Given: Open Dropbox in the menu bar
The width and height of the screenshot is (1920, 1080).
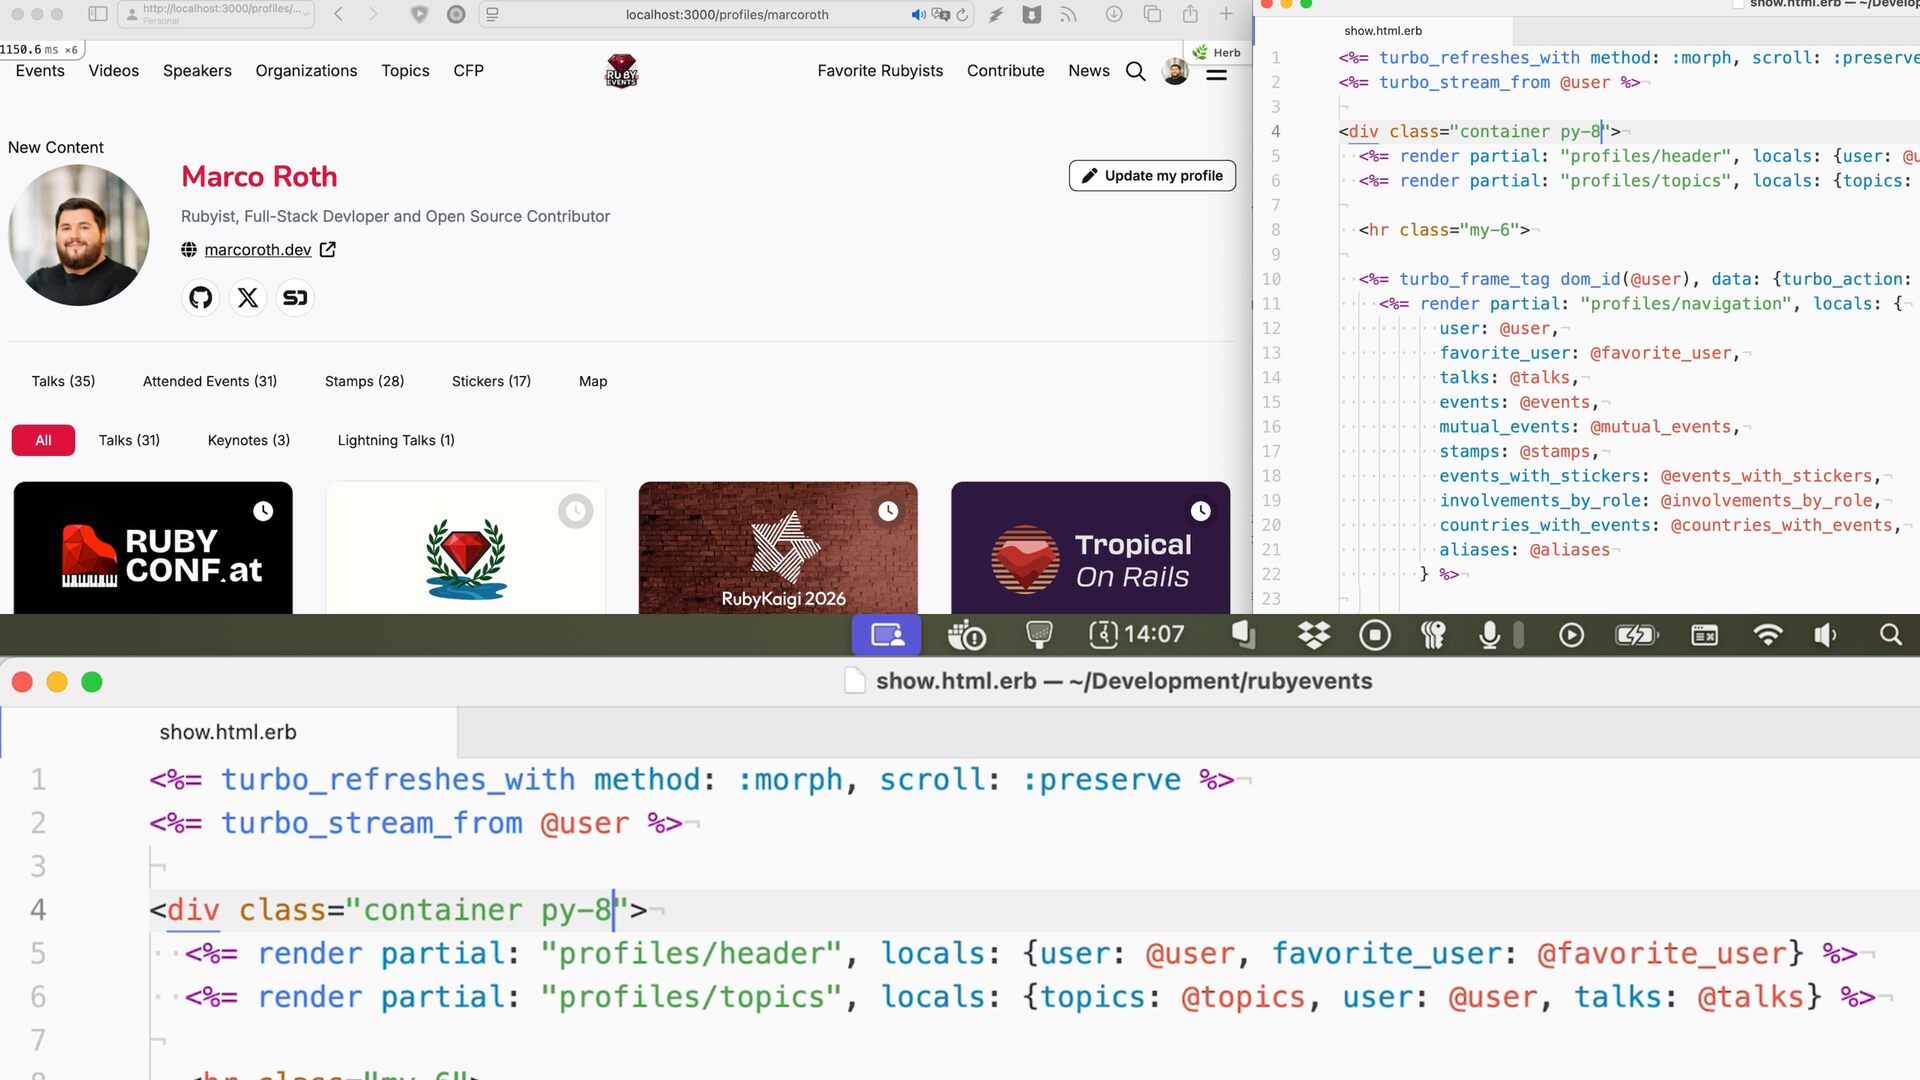Looking at the screenshot, I should click(x=1313, y=635).
